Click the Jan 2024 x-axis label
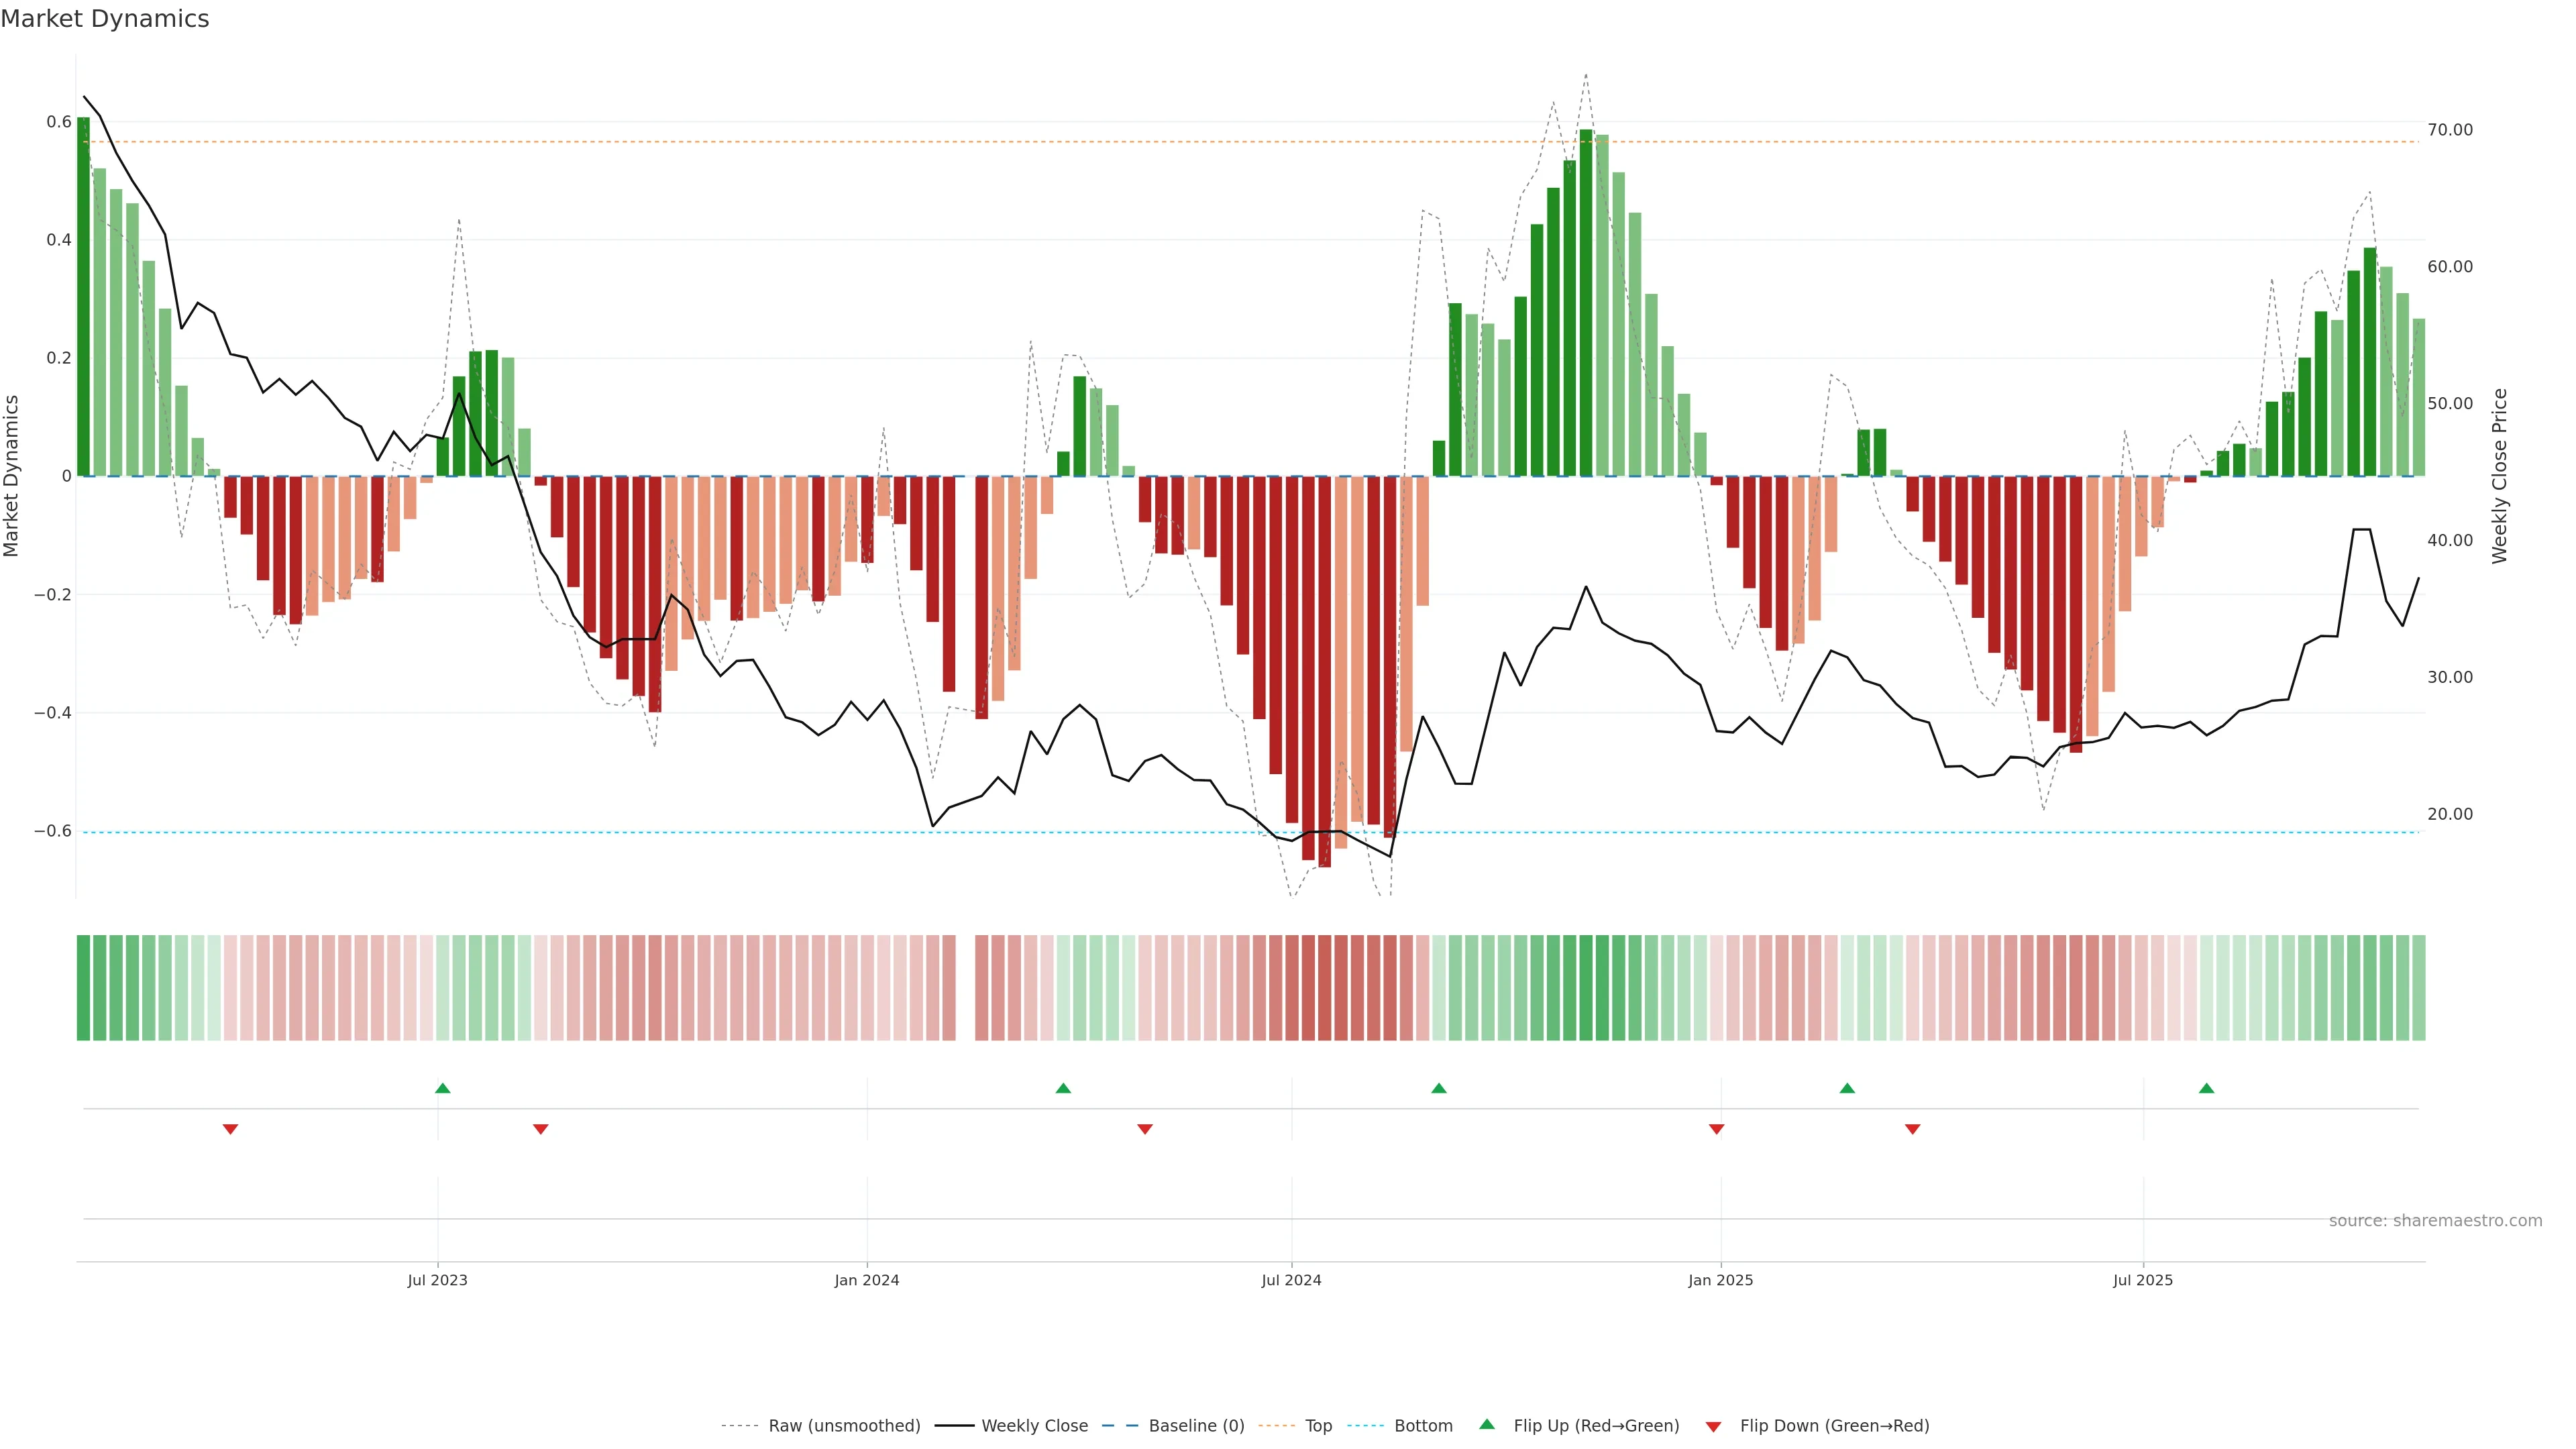The image size is (2576, 1449). coord(867,1280)
